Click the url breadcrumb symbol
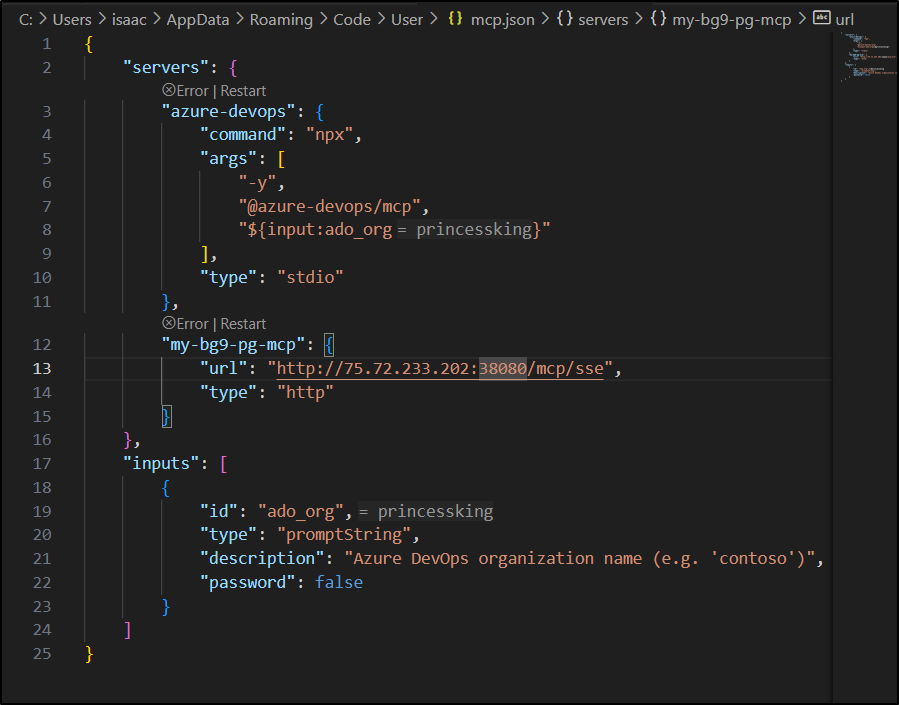This screenshot has height=705, width=899. click(x=844, y=20)
